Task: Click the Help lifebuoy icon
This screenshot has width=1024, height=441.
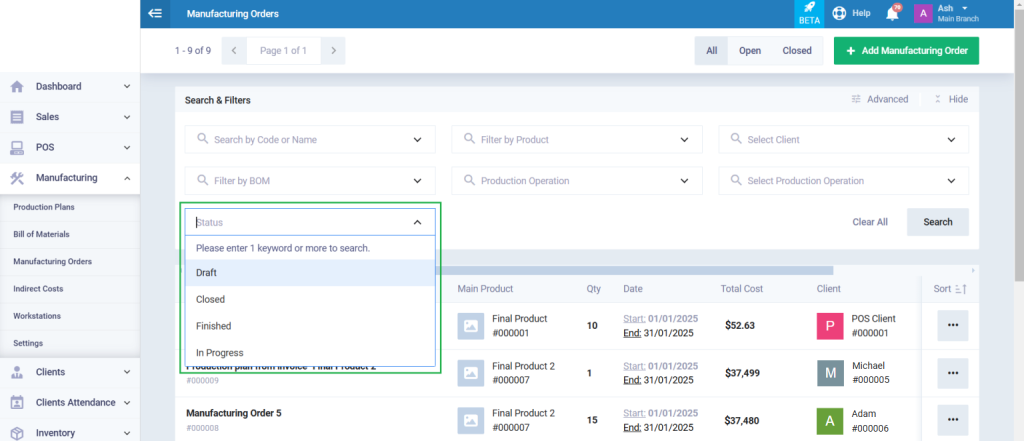Action: [839, 13]
